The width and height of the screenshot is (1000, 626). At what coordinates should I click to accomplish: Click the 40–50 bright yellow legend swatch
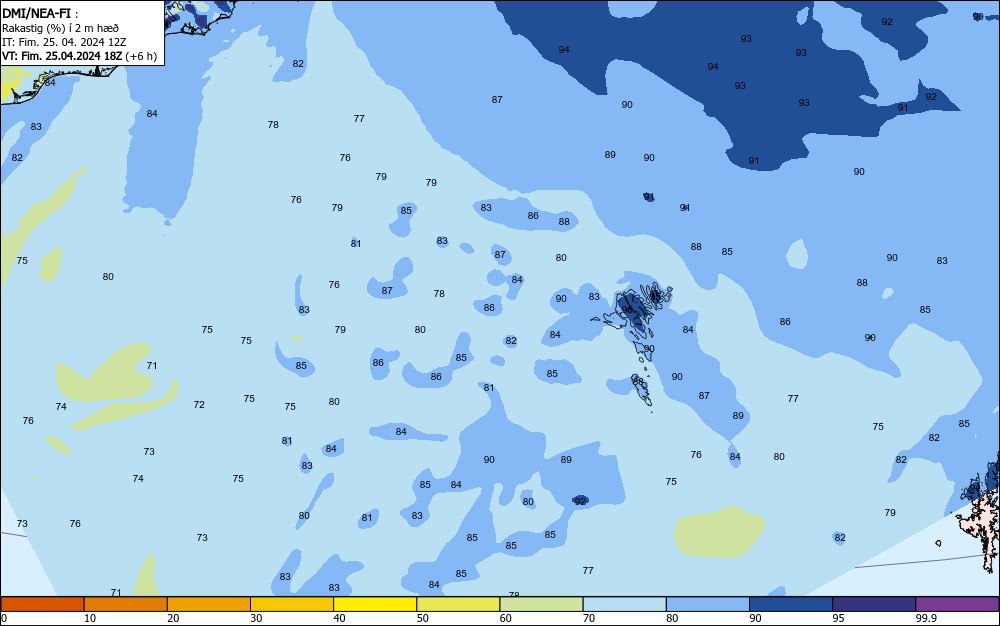[375, 604]
